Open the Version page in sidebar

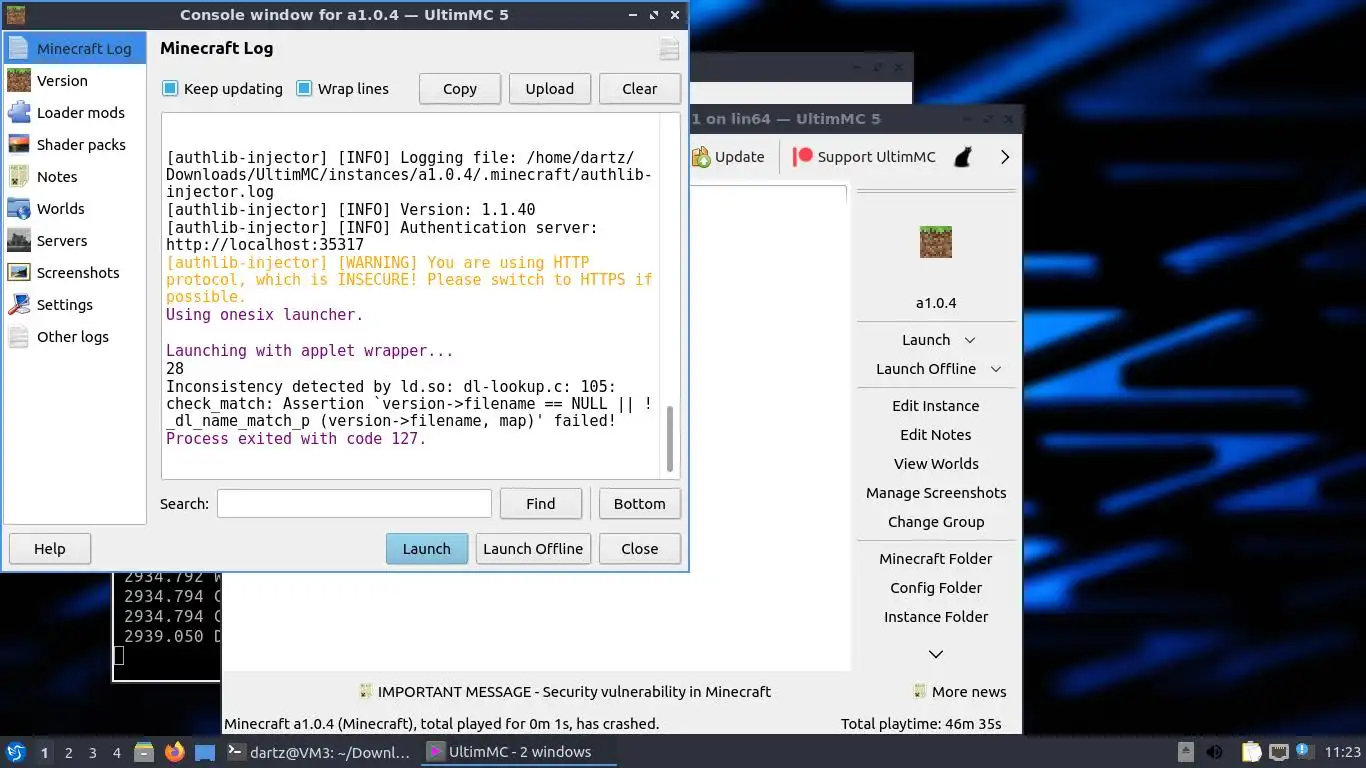[75, 80]
